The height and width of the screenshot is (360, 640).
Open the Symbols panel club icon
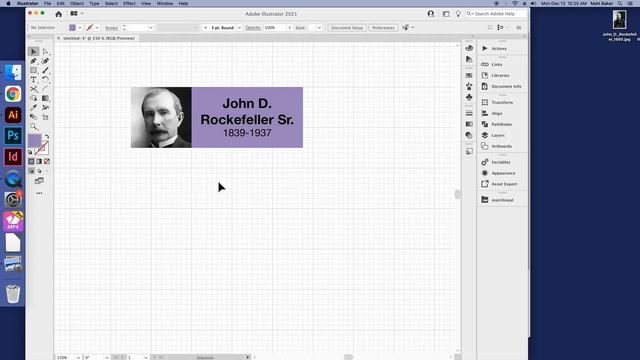point(469,97)
